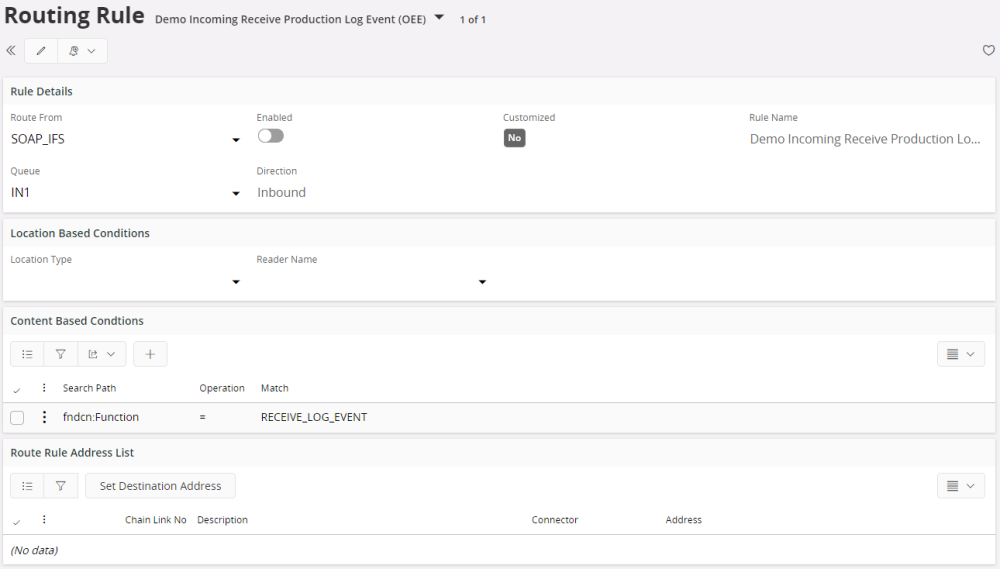This screenshot has width=1000, height=569.
Task: Click Set Destination Address button
Action: tap(160, 486)
